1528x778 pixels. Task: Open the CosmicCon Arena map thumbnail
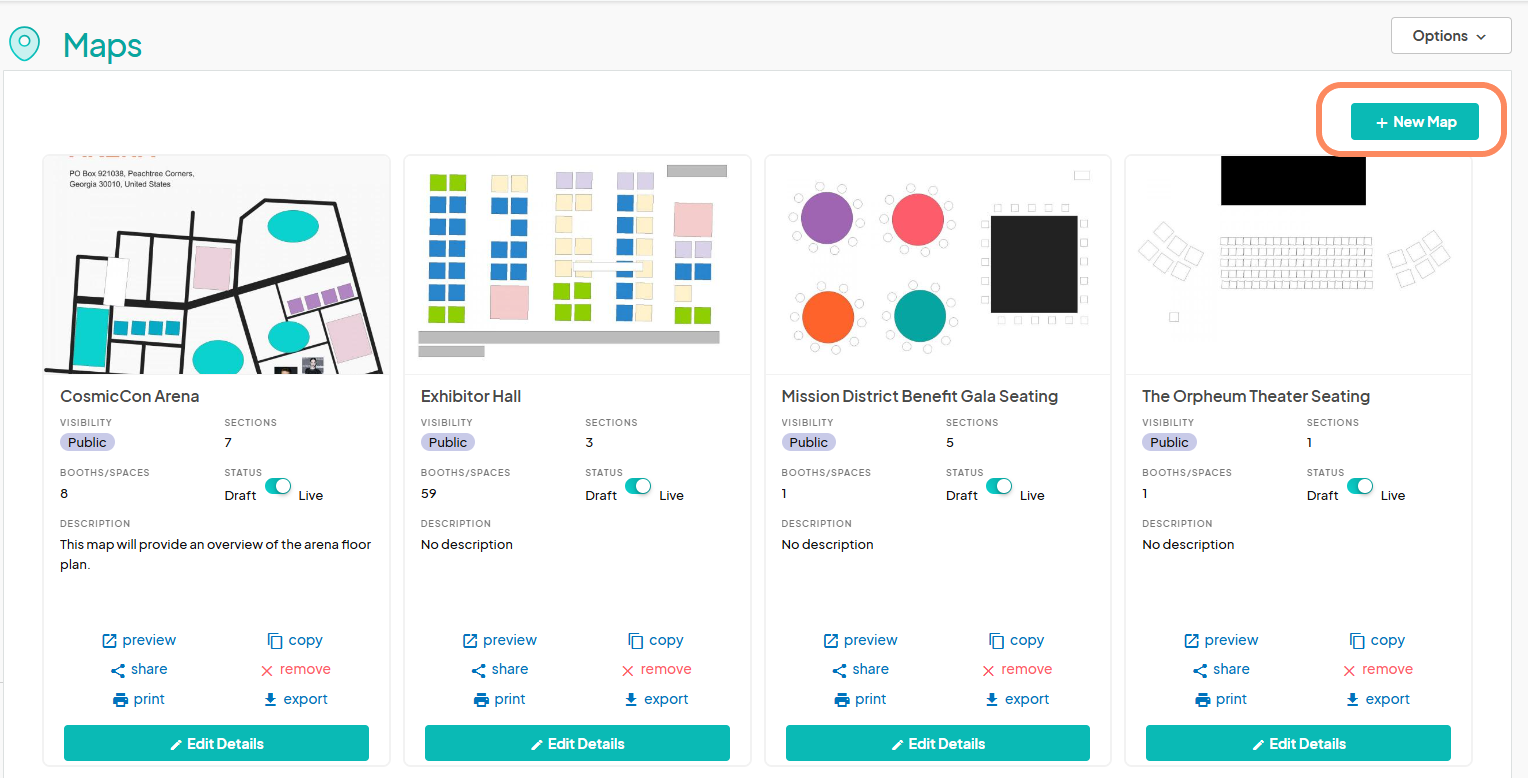pos(216,265)
